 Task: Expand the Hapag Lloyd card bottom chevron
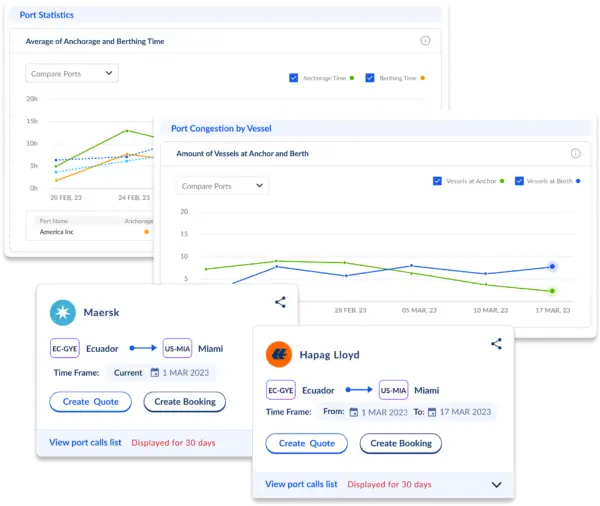coord(496,485)
